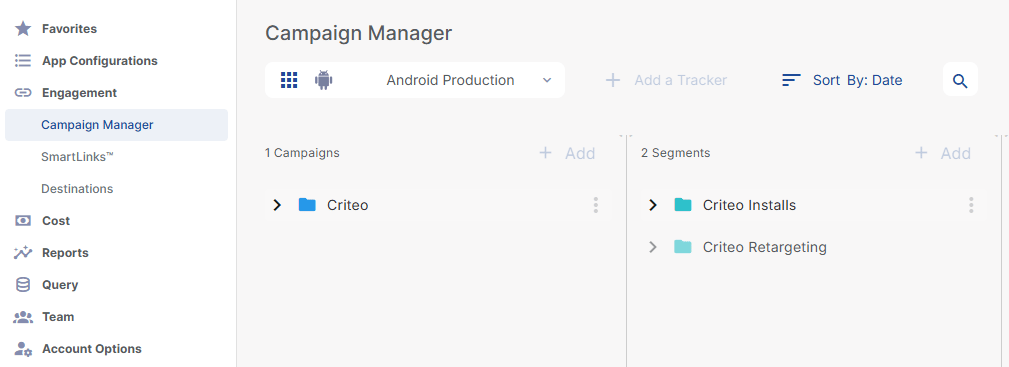Image resolution: width=1009 pixels, height=367 pixels.
Task: Click the Engagement link icon
Action: point(23,93)
